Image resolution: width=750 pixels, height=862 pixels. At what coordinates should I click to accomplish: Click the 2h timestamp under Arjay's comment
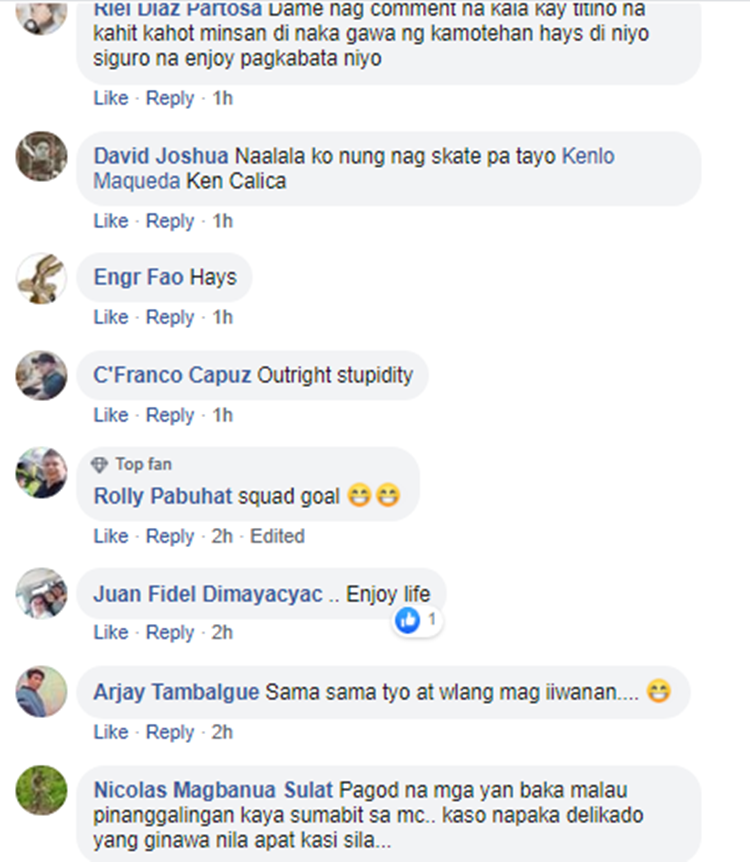click(222, 732)
